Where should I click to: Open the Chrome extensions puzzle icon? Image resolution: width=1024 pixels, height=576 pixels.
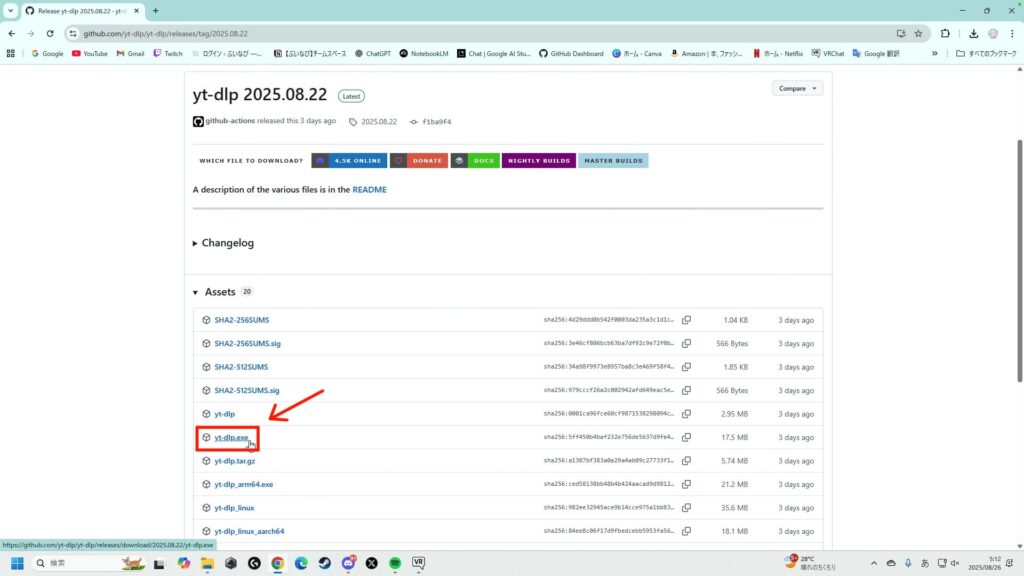coord(945,33)
